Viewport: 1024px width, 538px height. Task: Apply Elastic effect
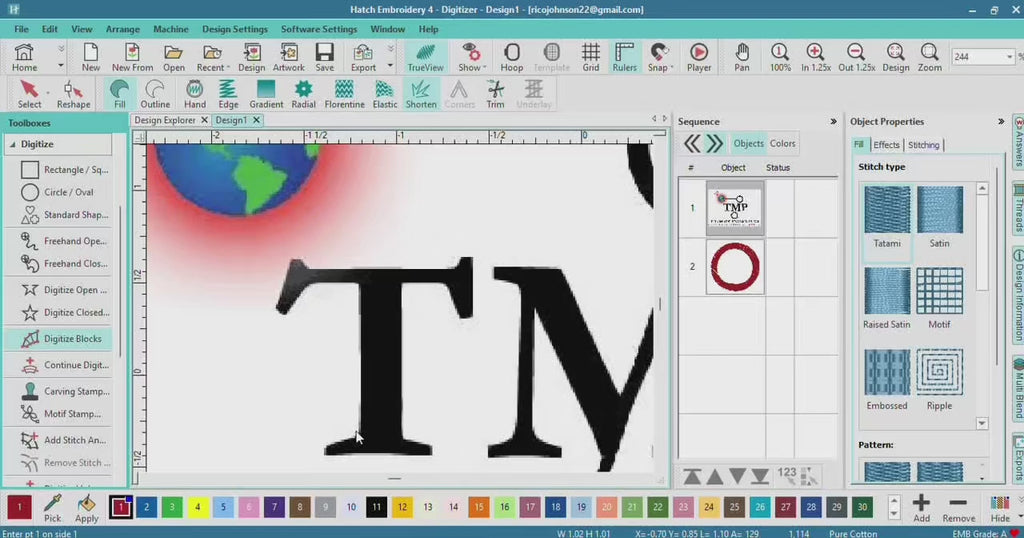(385, 95)
